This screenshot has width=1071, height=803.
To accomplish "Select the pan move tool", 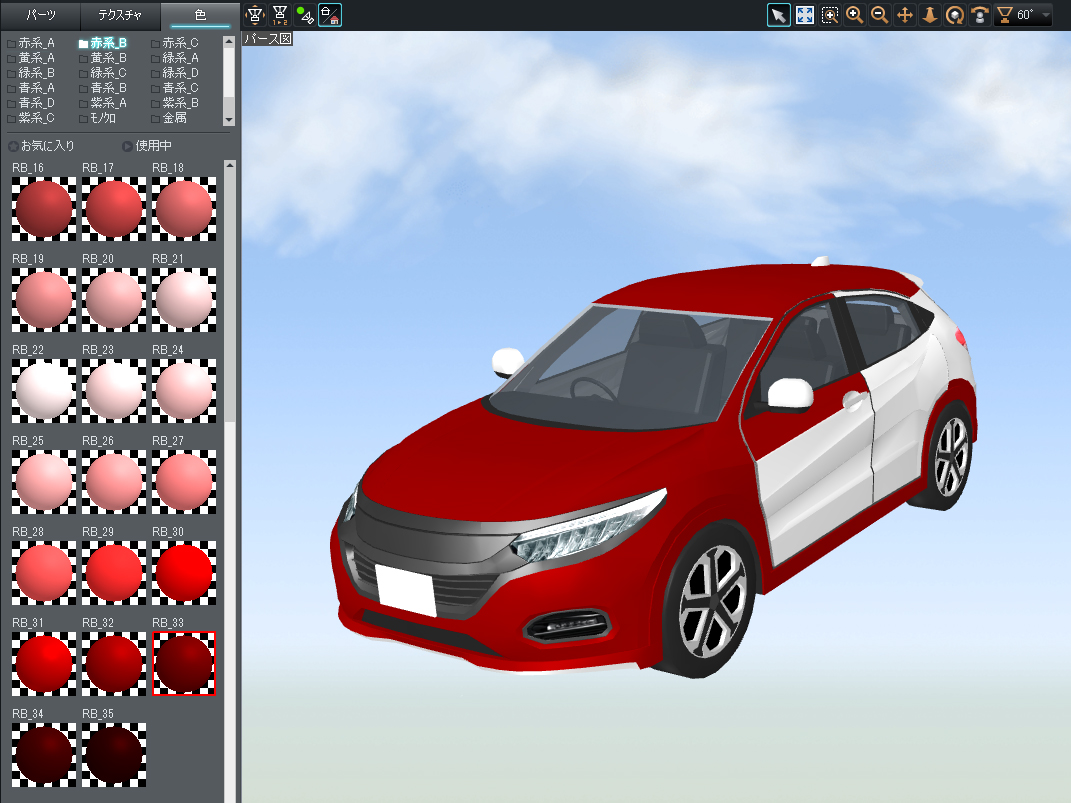I will click(905, 15).
